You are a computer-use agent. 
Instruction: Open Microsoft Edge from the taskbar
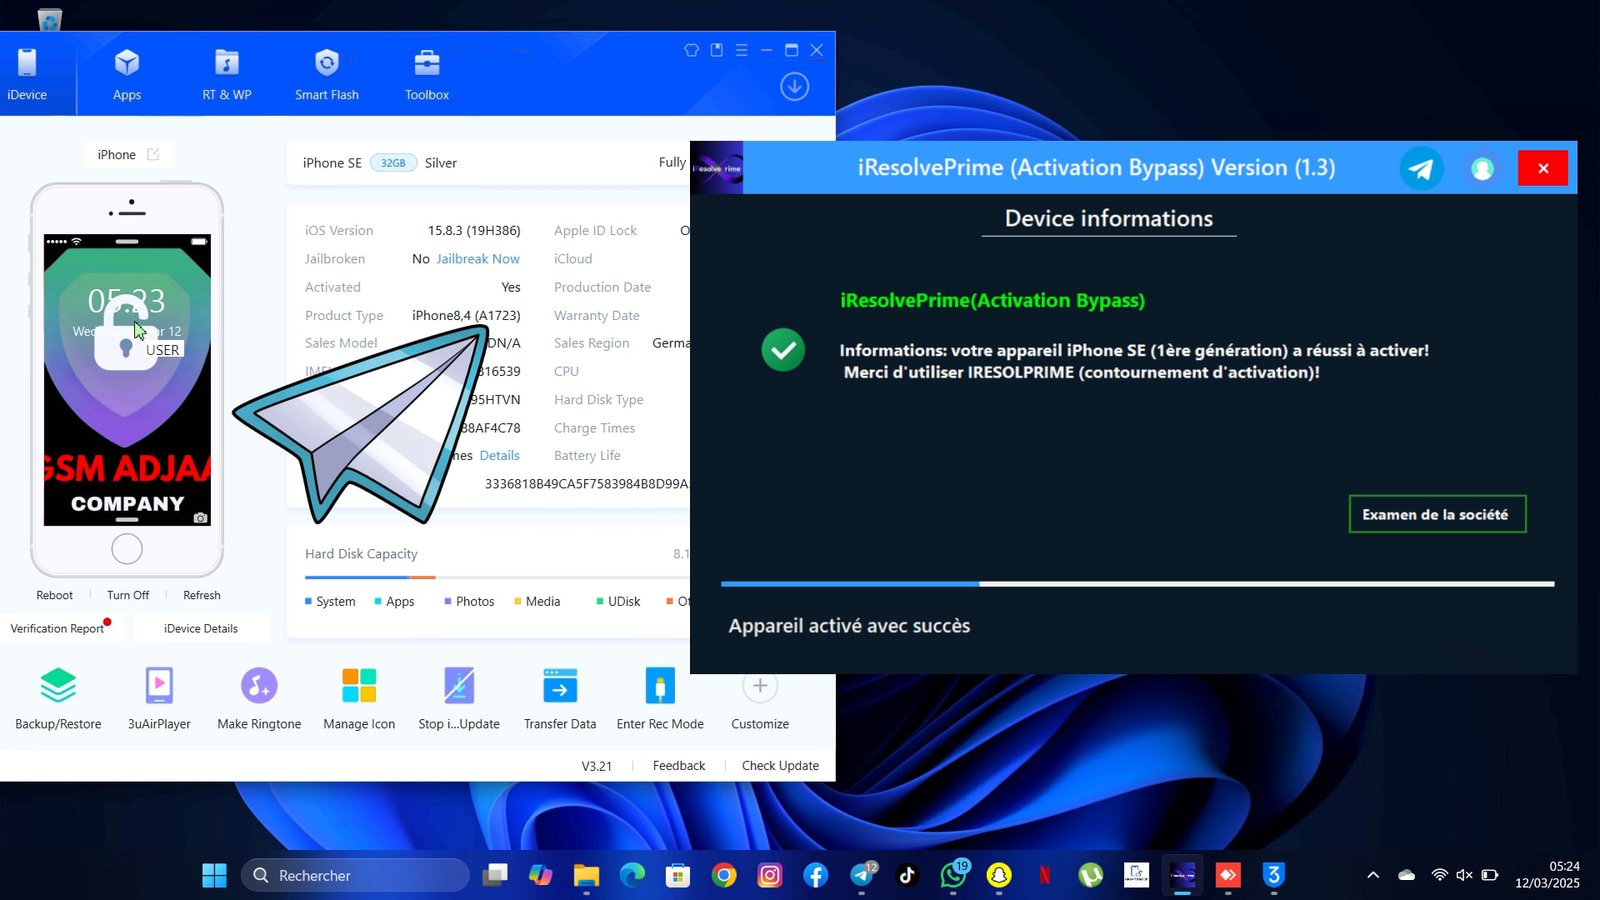tap(632, 875)
